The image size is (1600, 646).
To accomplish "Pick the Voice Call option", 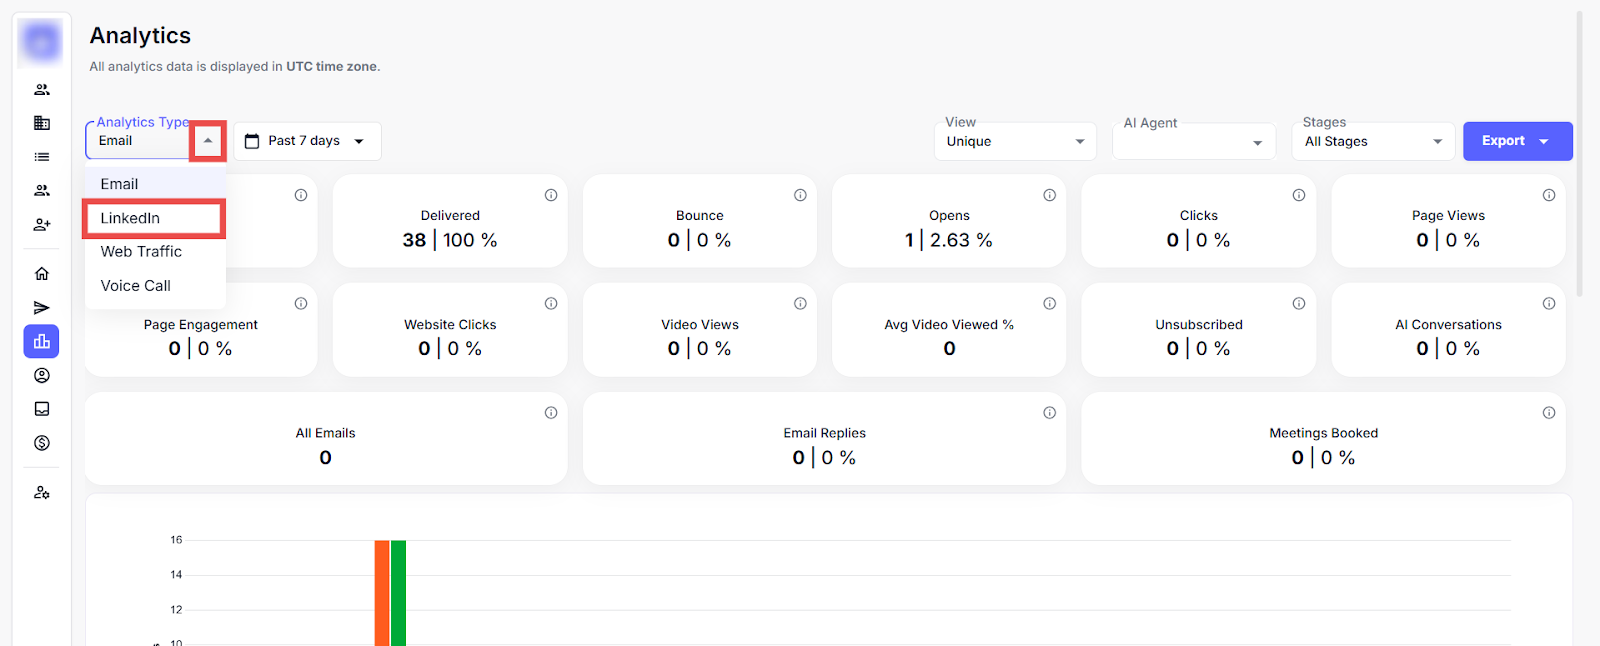I will tap(136, 286).
